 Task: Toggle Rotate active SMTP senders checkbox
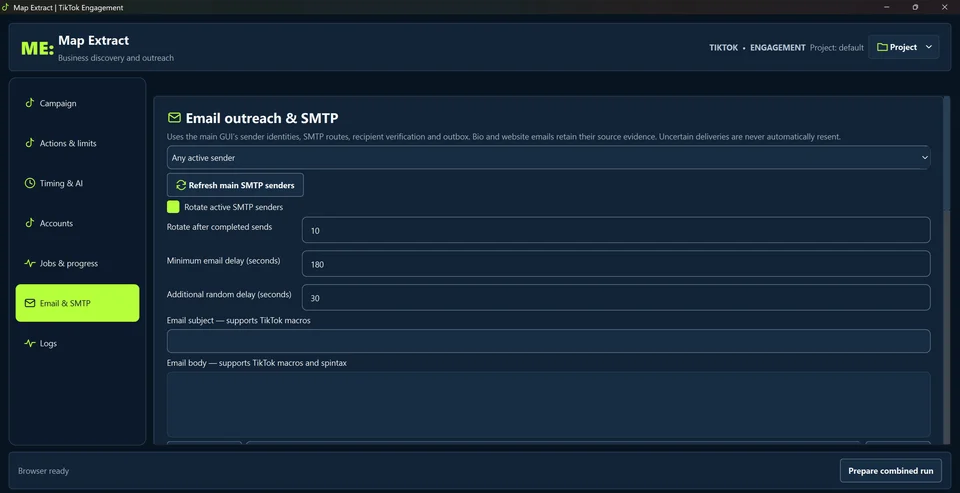173,207
